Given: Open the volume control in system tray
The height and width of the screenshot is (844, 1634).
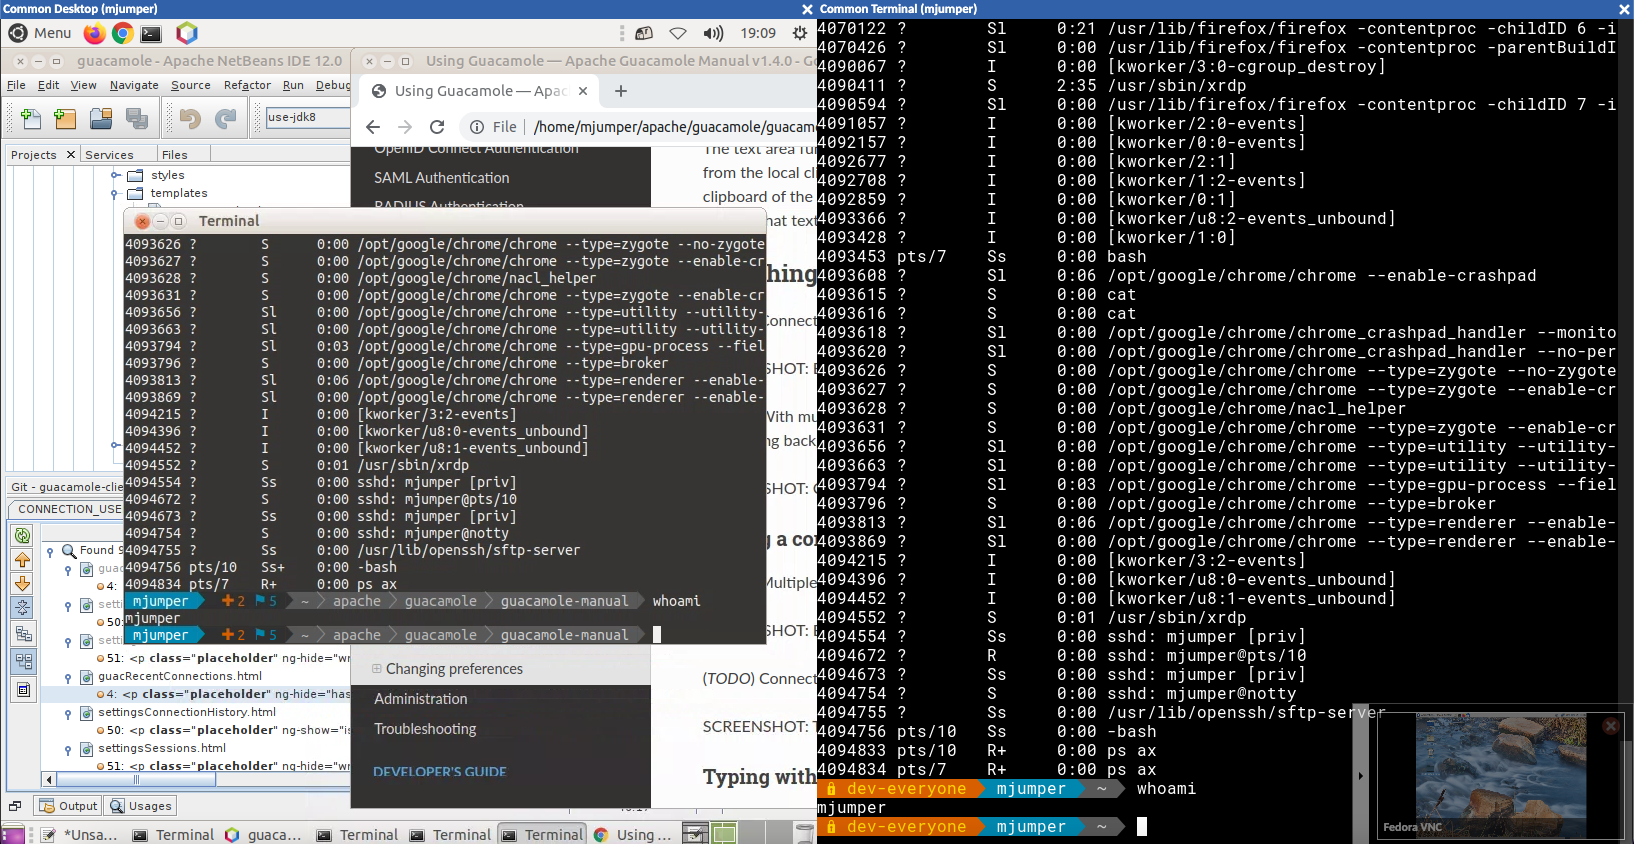Looking at the screenshot, I should click(x=713, y=33).
